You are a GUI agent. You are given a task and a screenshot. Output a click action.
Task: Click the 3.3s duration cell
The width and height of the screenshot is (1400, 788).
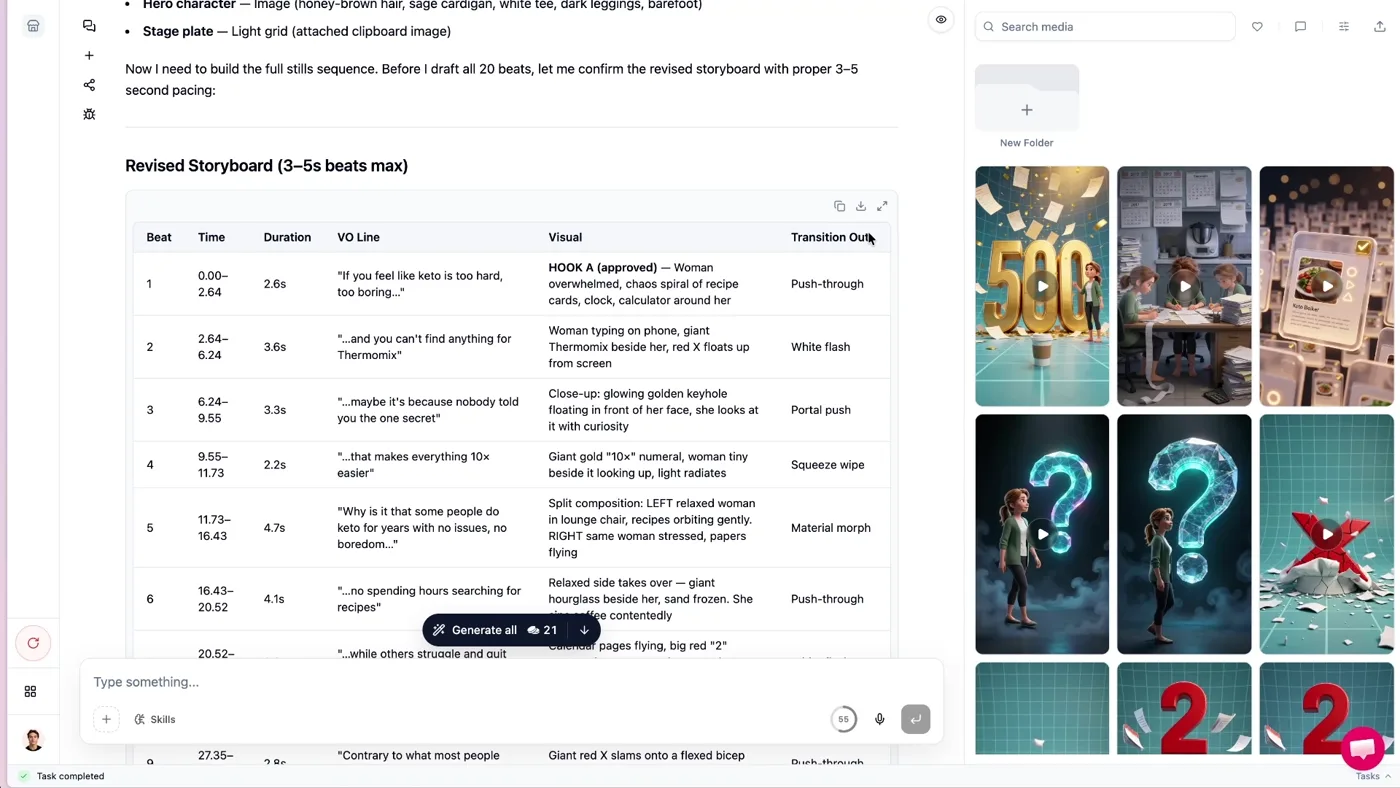click(x=274, y=410)
